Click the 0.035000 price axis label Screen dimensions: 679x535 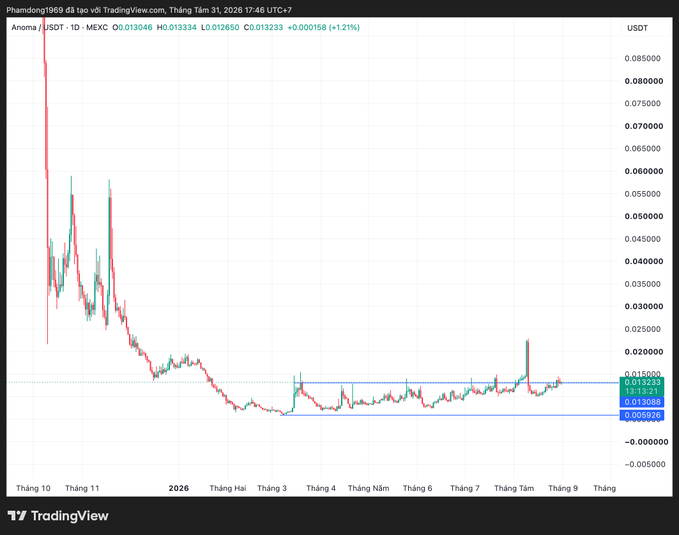643,284
